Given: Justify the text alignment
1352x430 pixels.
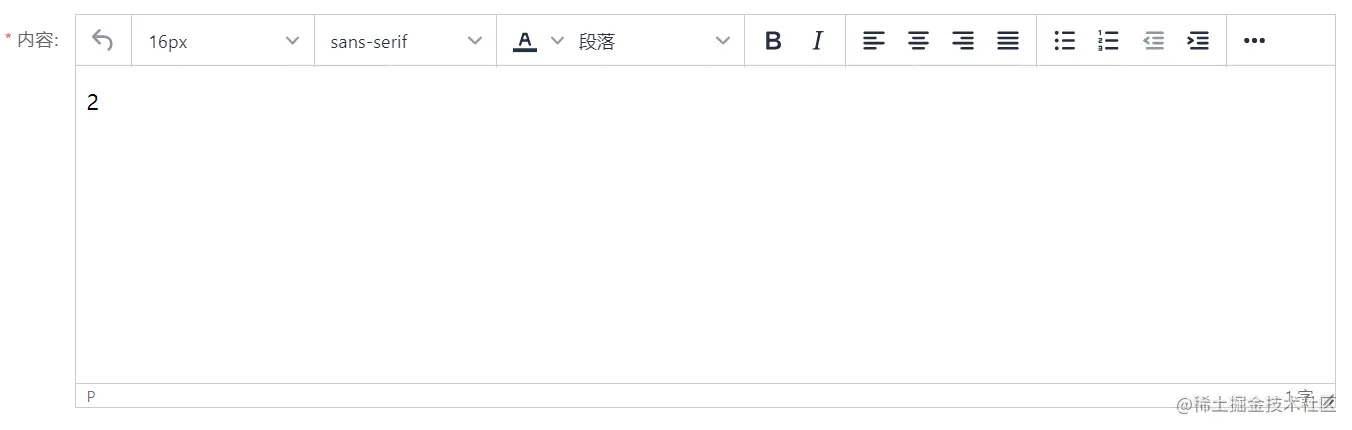Looking at the screenshot, I should 1008,41.
